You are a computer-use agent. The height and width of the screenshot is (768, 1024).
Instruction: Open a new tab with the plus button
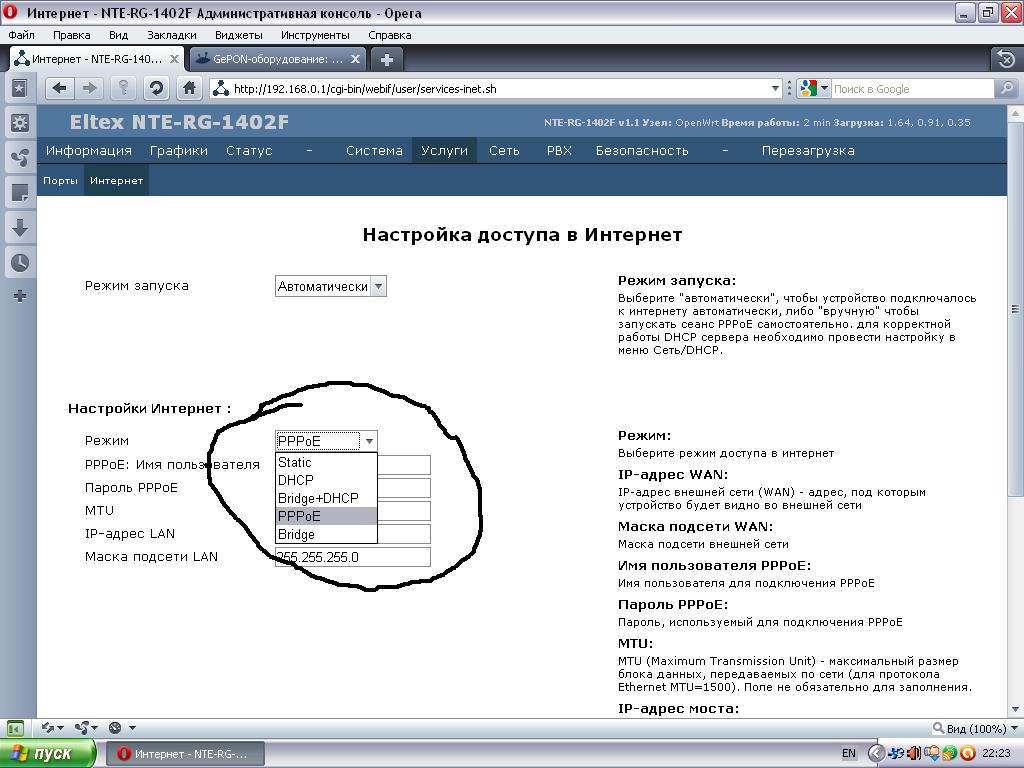[x=387, y=60]
